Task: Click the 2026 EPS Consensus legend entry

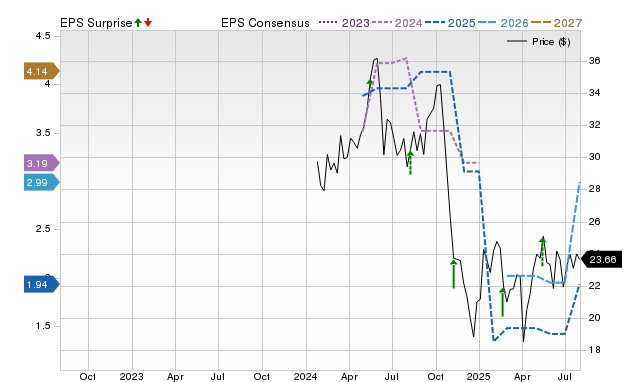Action: click(x=503, y=23)
